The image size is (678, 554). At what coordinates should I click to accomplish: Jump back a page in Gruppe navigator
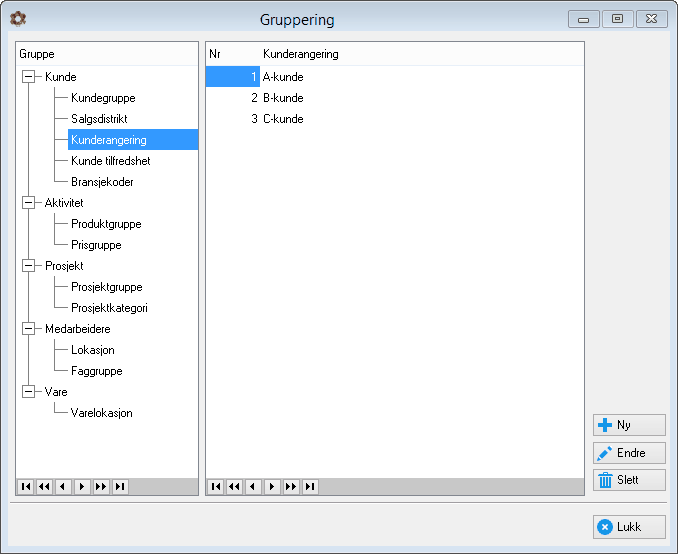44,487
